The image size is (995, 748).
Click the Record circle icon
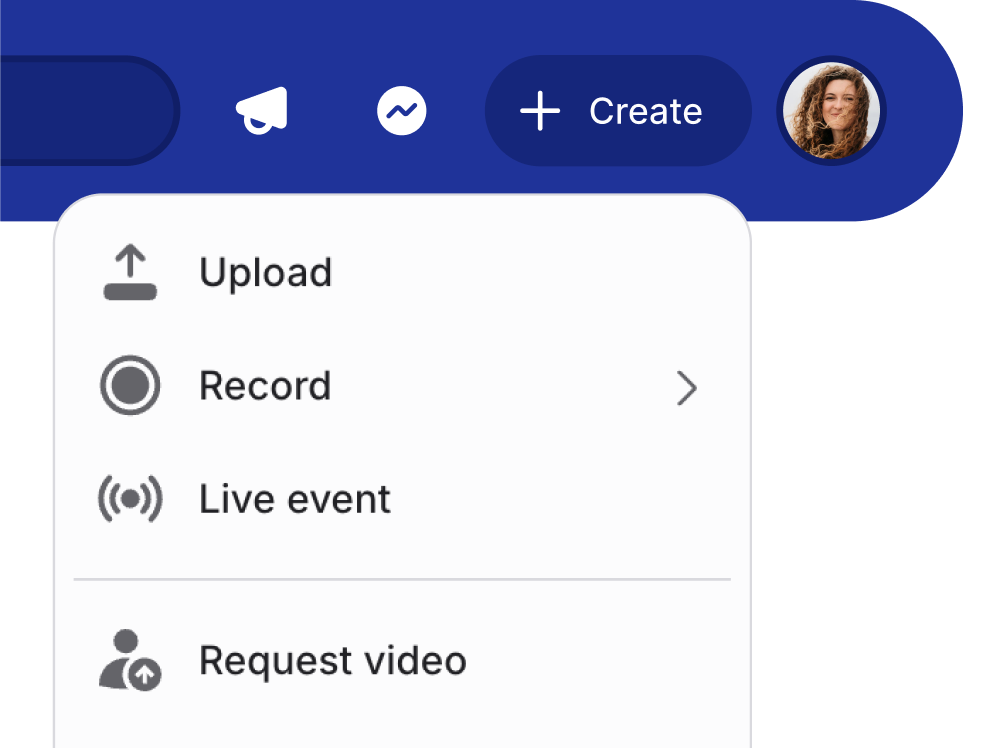pyautogui.click(x=130, y=386)
